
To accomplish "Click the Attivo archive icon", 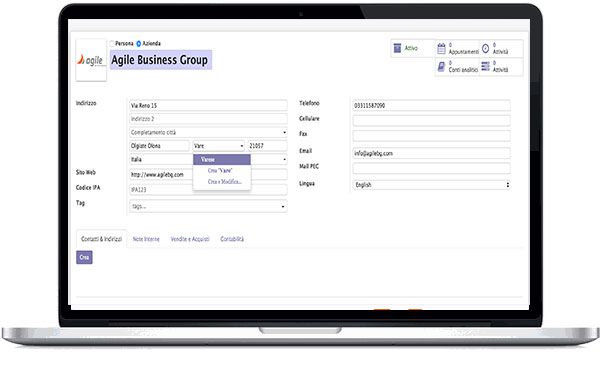I will point(397,48).
